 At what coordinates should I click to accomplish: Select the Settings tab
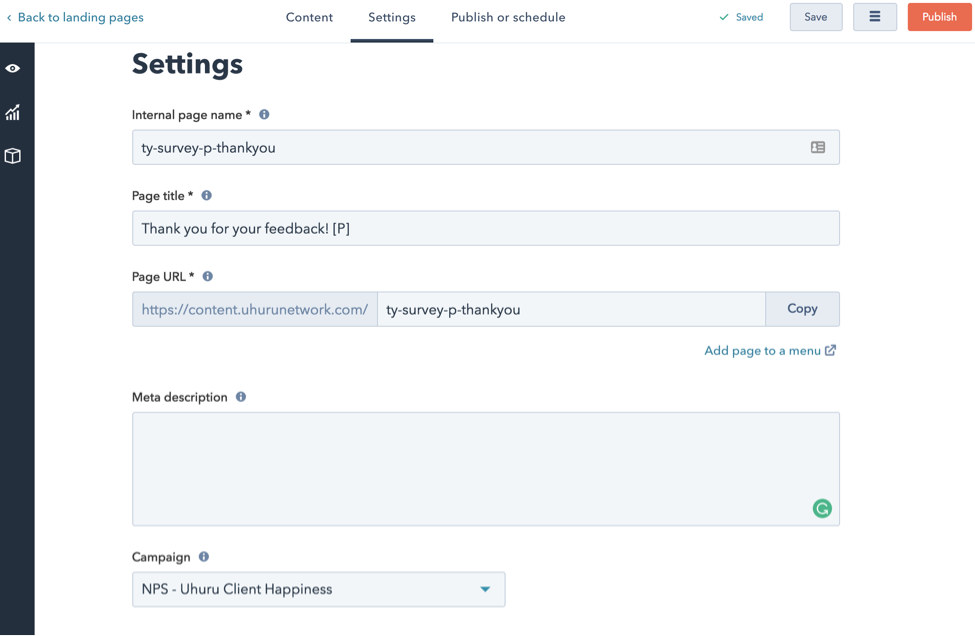tap(392, 17)
